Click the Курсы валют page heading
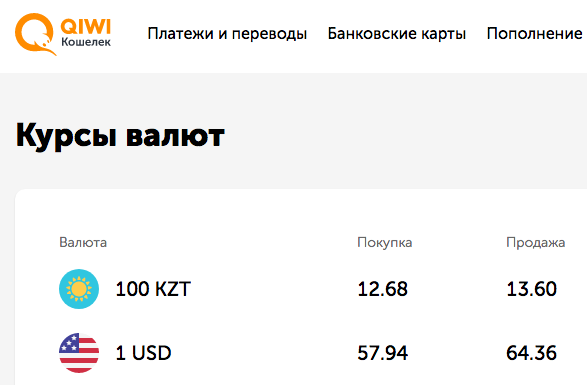Image resolution: width=587 pixels, height=385 pixels. tap(120, 136)
